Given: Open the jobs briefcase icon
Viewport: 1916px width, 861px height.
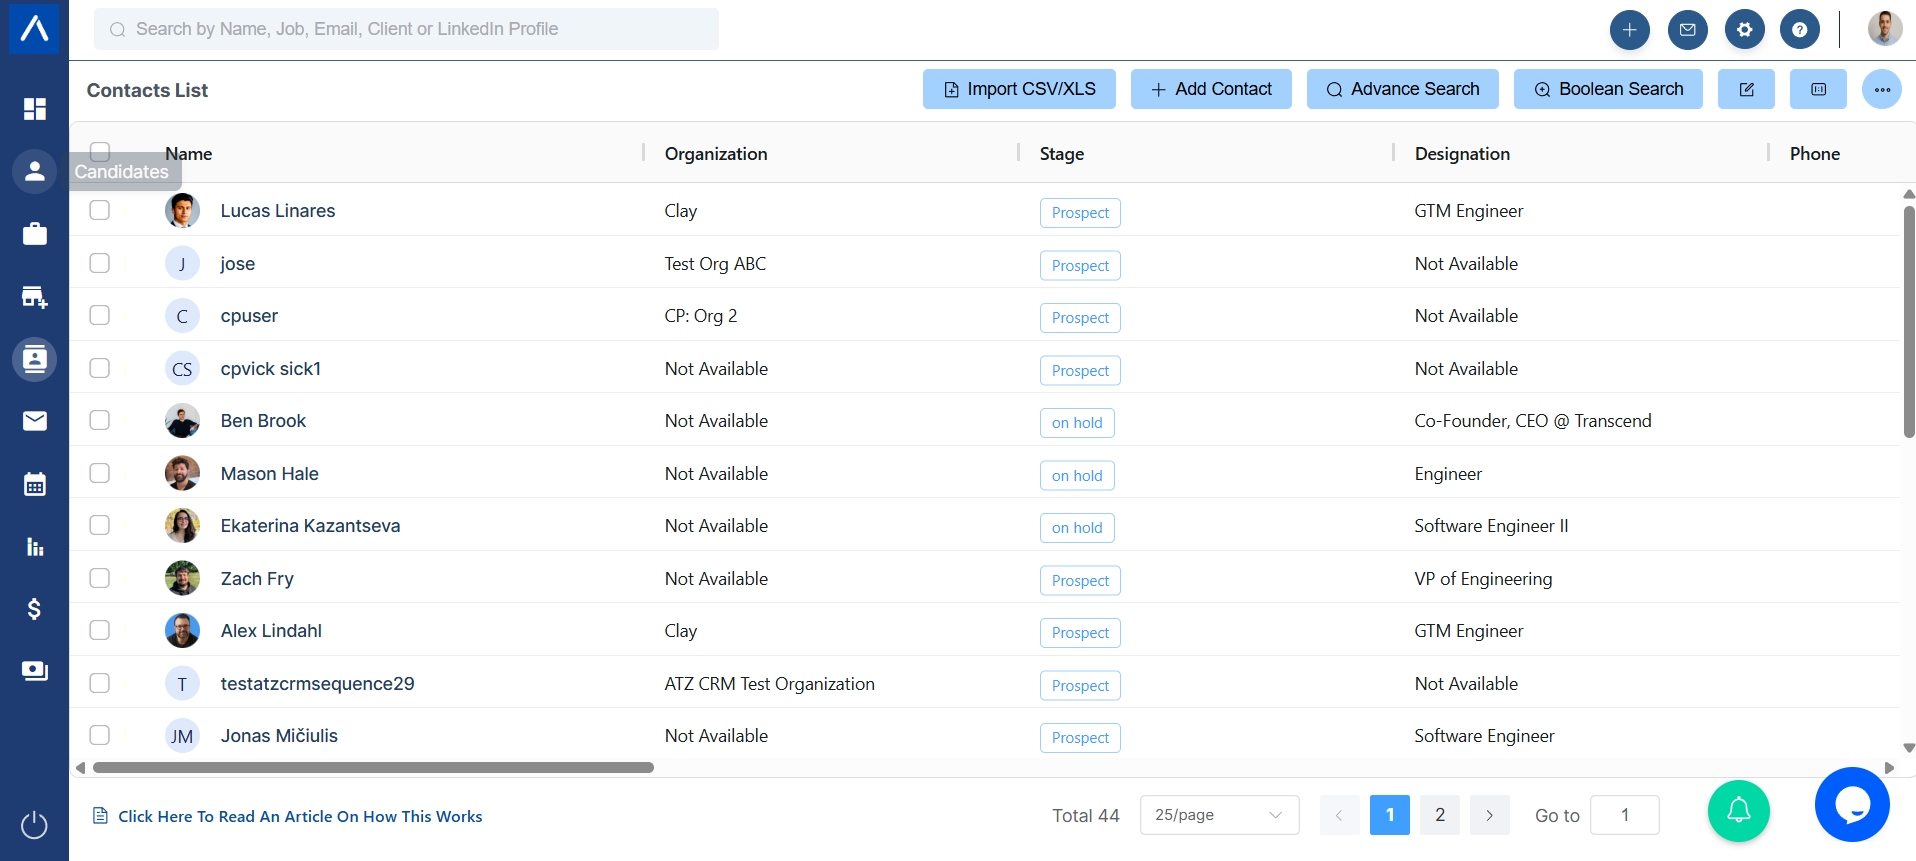Looking at the screenshot, I should 35,234.
